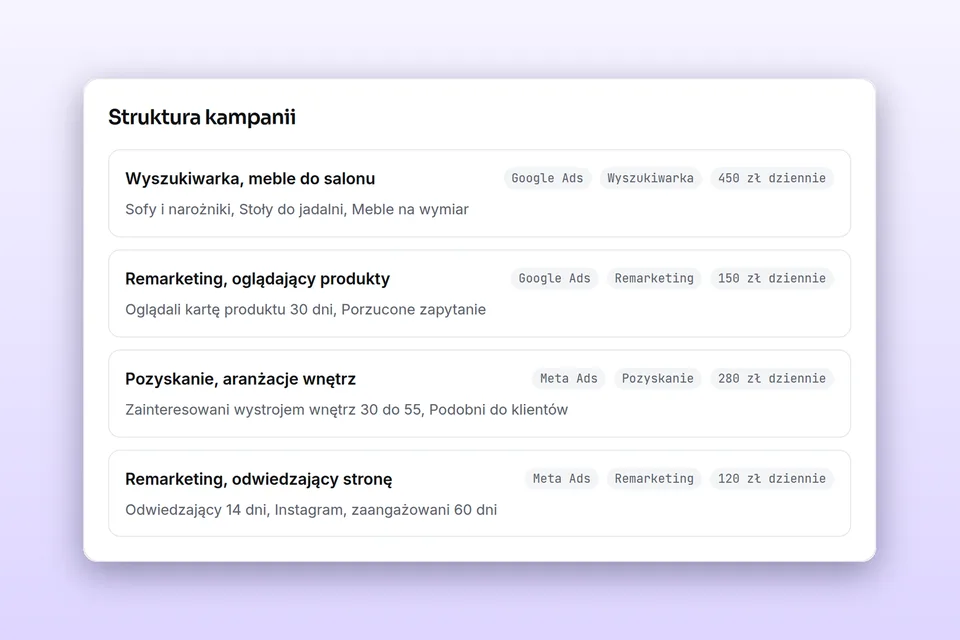Screen dimensions: 960x640
Task: Click Remarketing tag on oglądający produkty row
Action: tap(654, 279)
